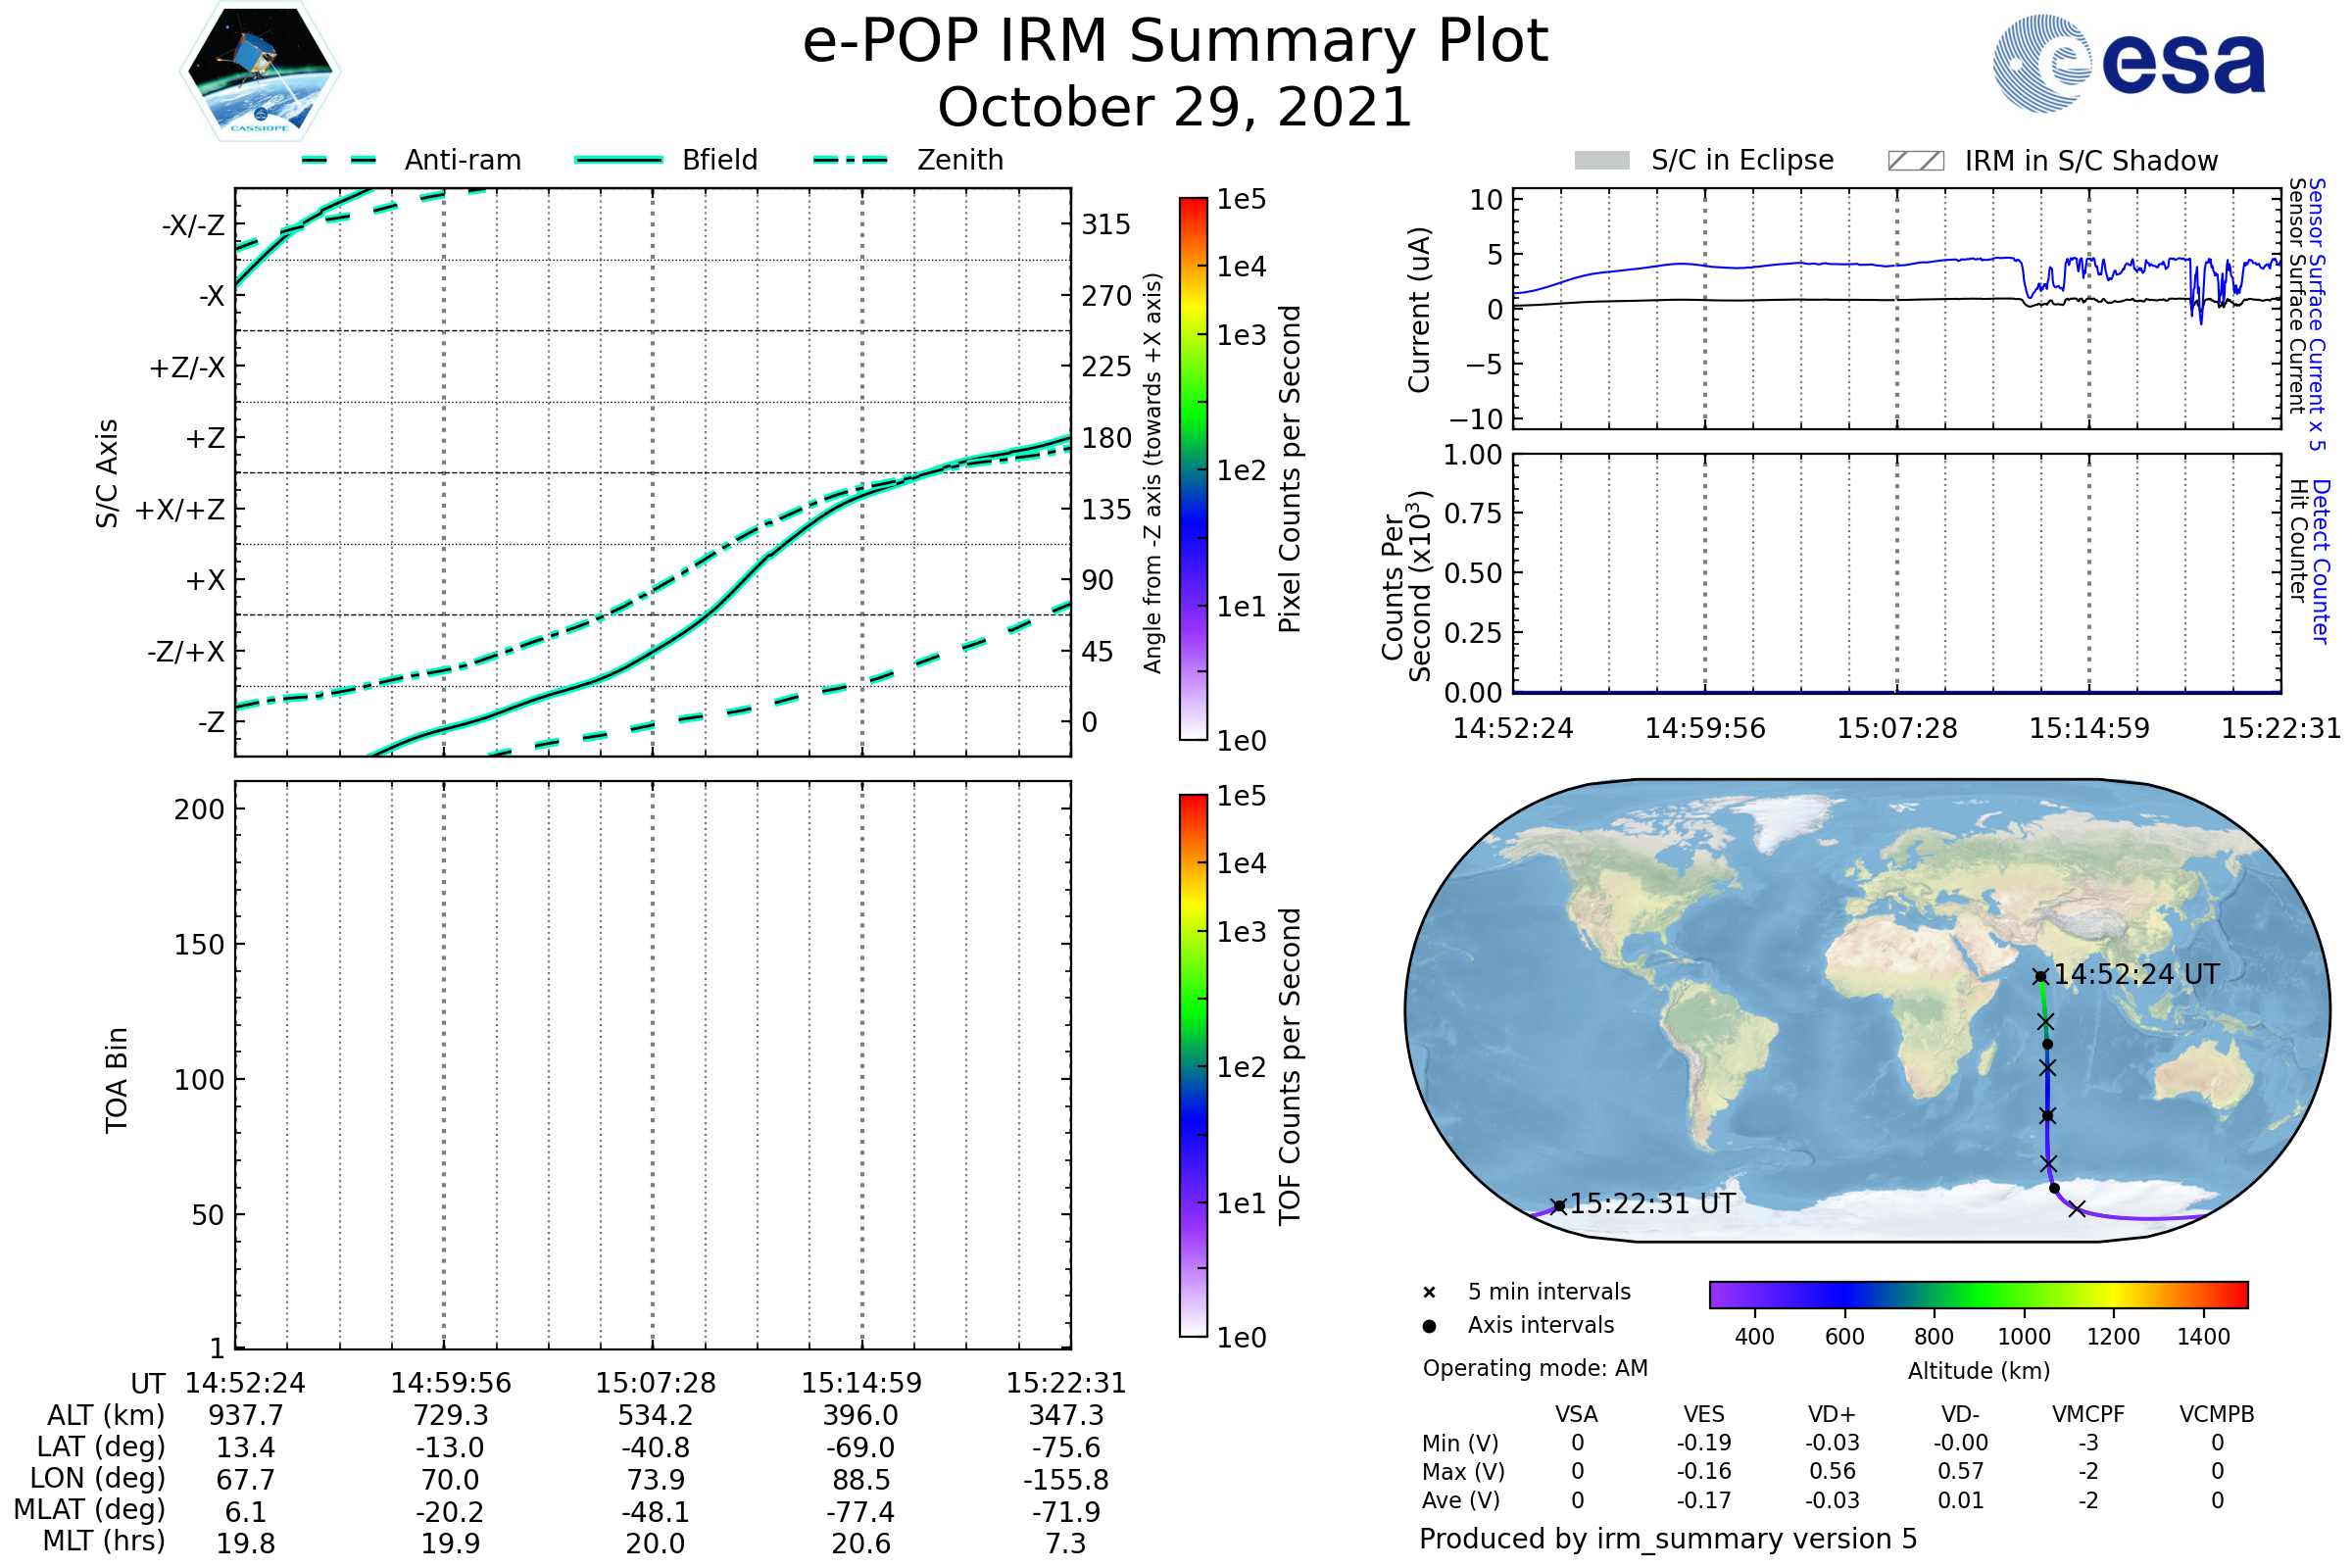Click the TOF Counts per Second colorbar

point(1193,1065)
